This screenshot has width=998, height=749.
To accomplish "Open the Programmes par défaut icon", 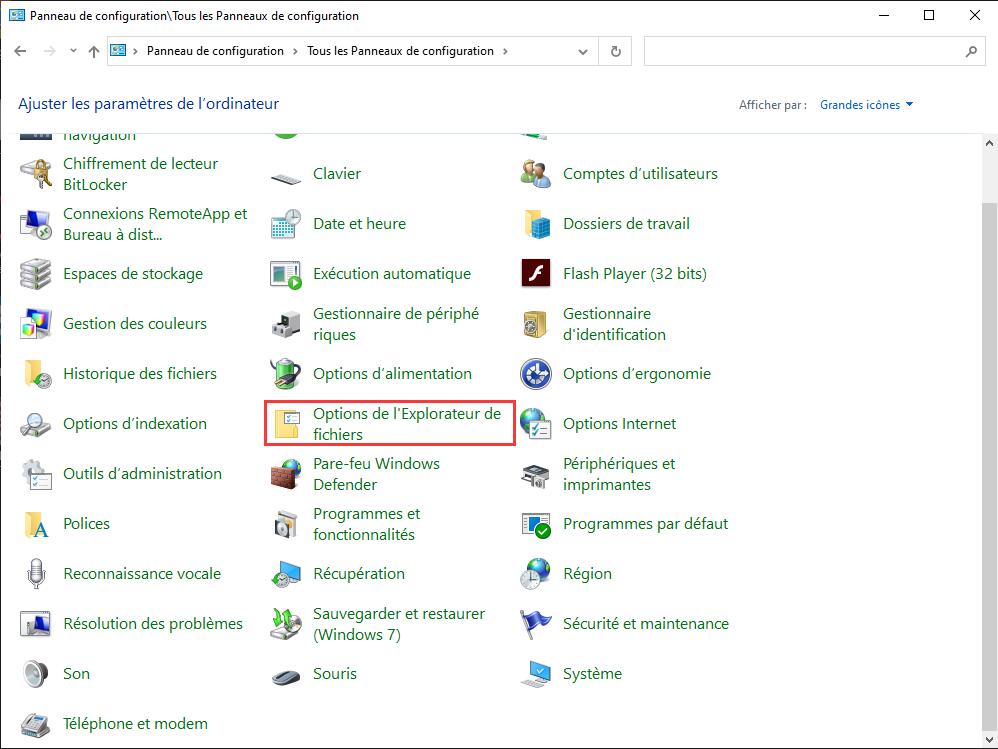I will 535,524.
